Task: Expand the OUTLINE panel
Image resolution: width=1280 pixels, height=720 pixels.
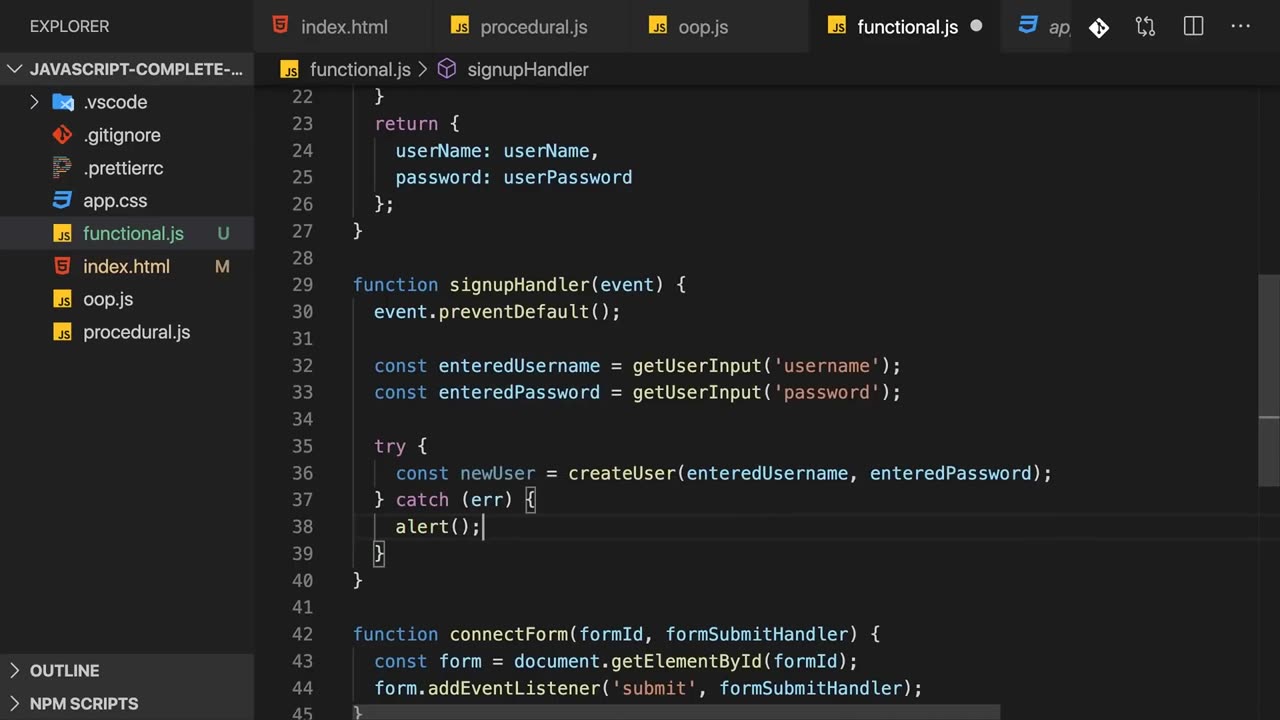Action: pos(127,671)
